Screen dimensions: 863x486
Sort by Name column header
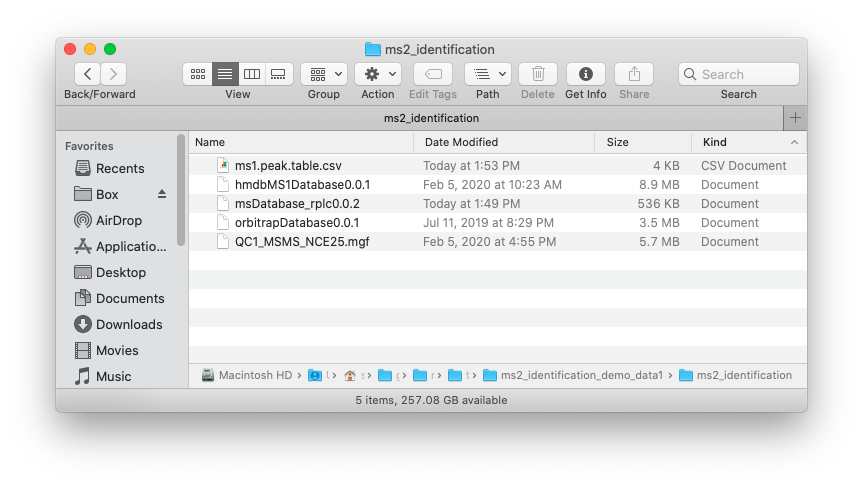point(301,142)
